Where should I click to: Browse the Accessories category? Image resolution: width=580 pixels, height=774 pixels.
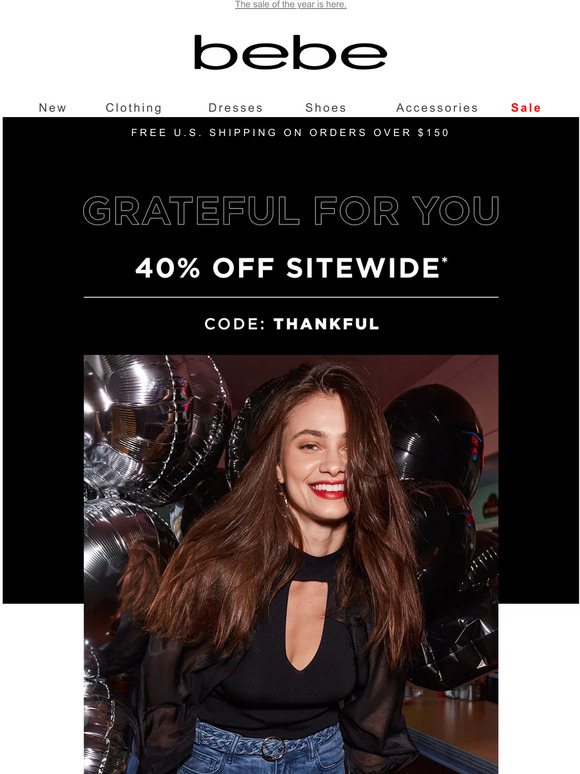[437, 108]
